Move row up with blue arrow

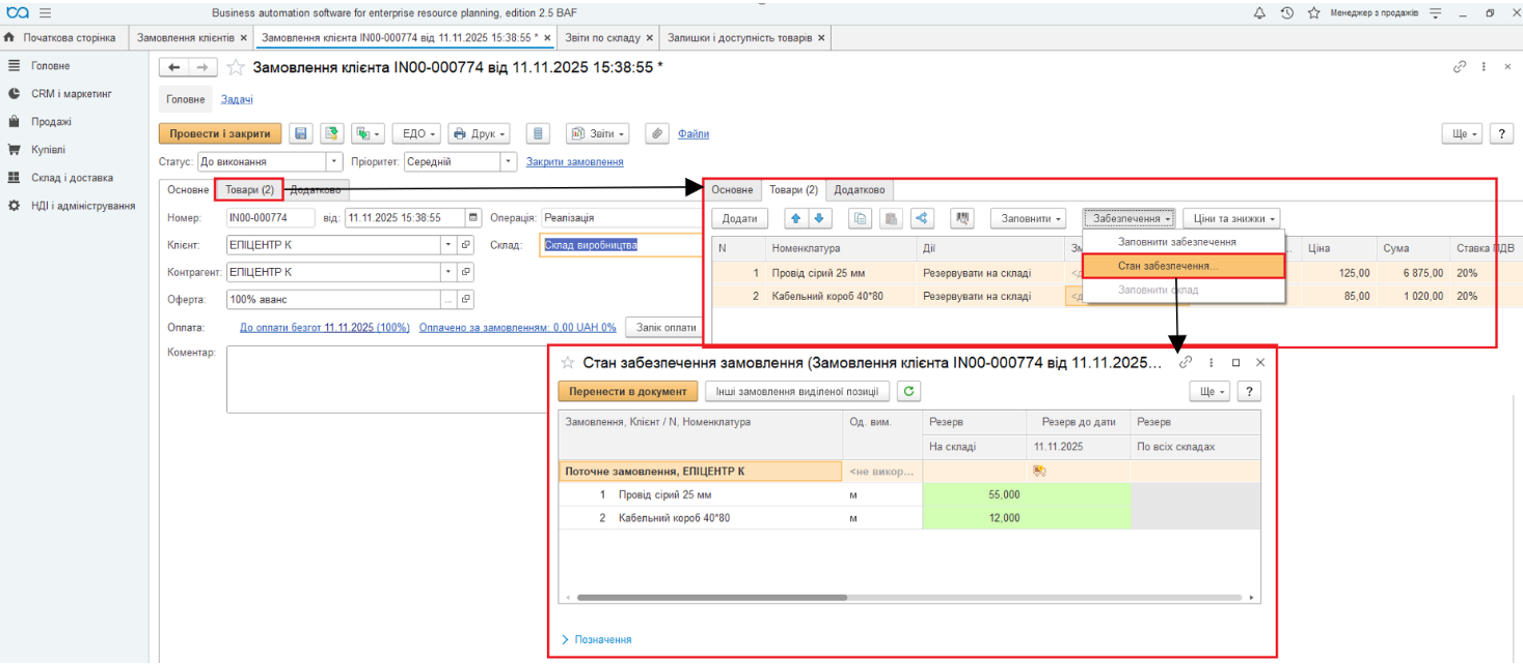click(x=797, y=218)
